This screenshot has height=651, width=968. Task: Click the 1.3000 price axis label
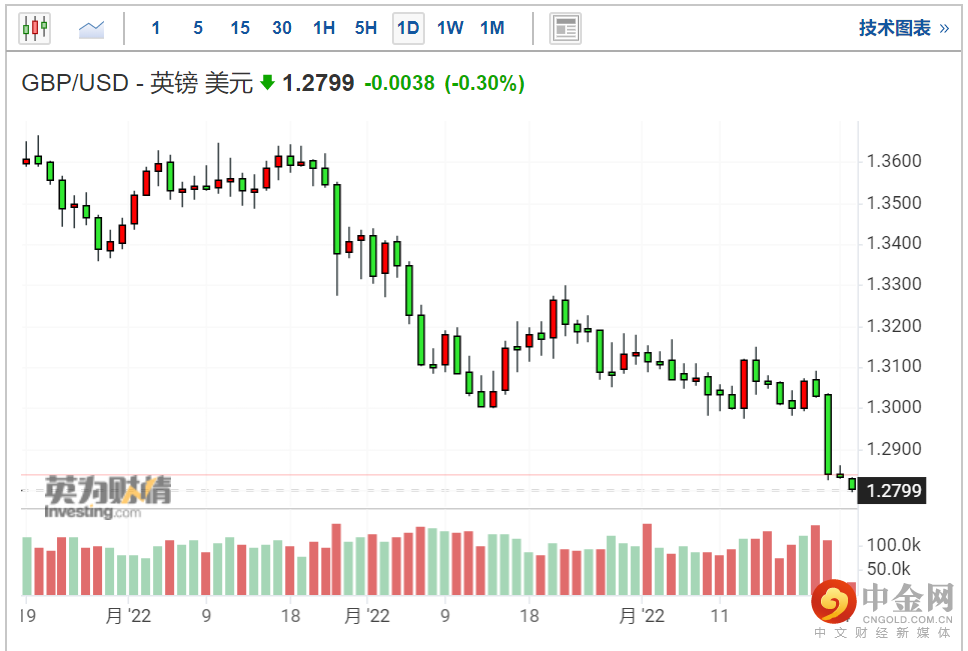894,407
